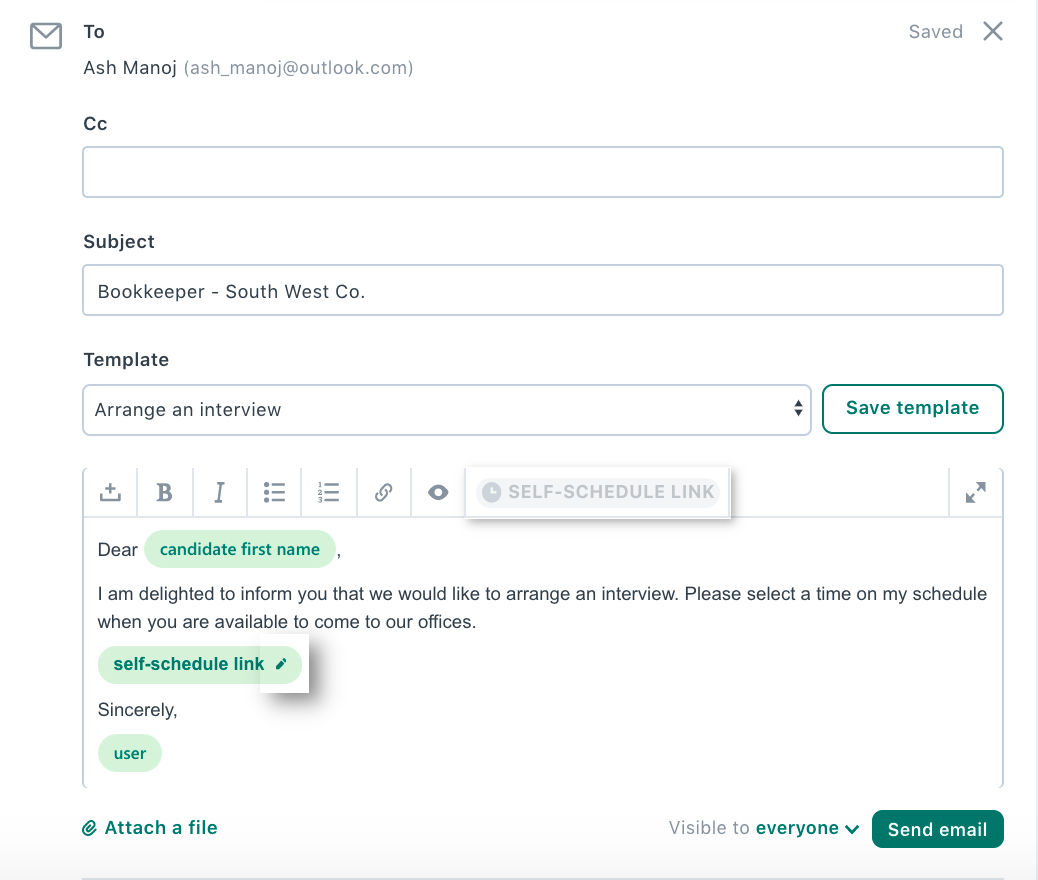Screen dimensions: 1038x880
Task: Click the insert placeholder icon in toolbar
Action: (x=110, y=492)
